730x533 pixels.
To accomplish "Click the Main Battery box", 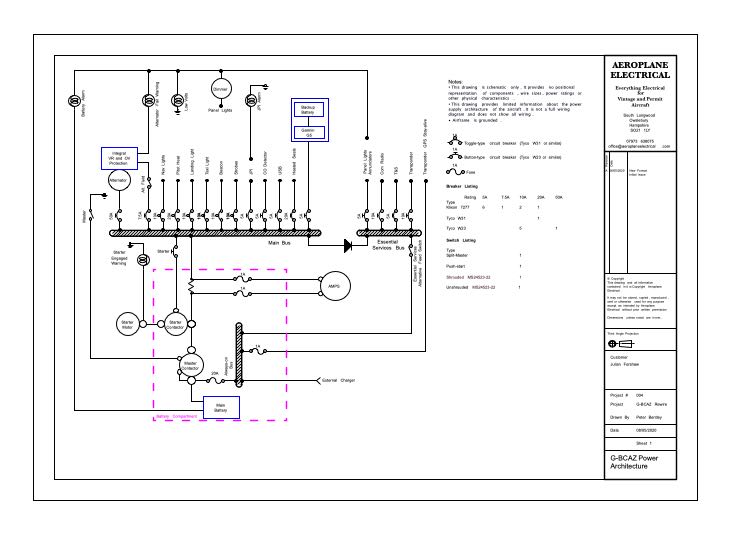I will [220, 406].
